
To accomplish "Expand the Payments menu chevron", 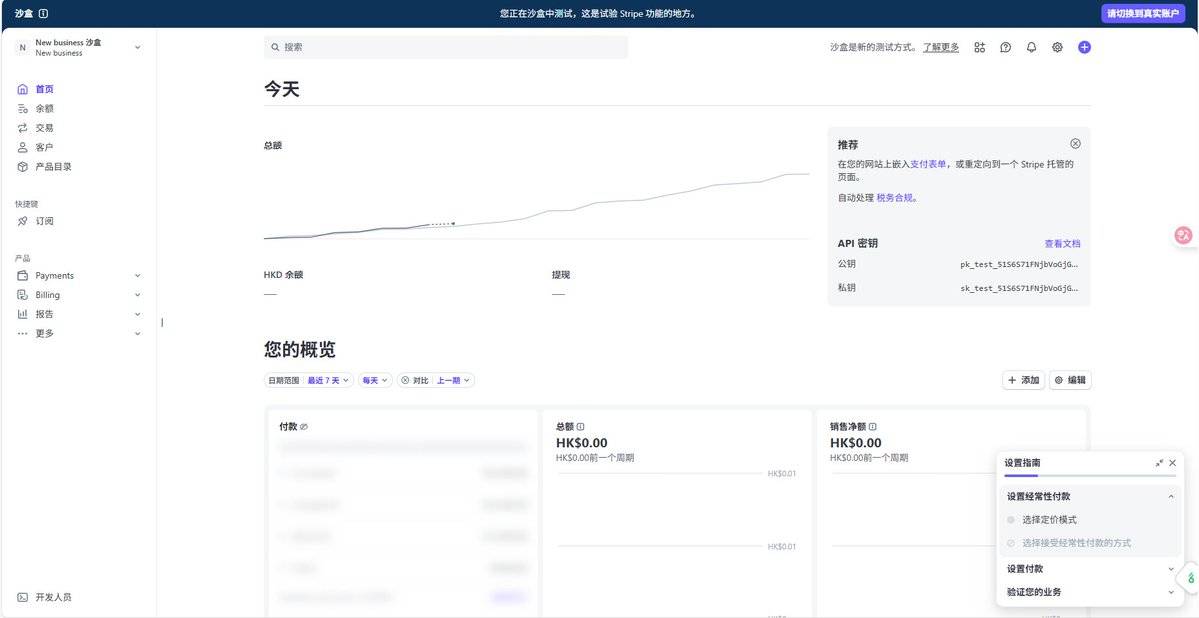I will click(138, 275).
